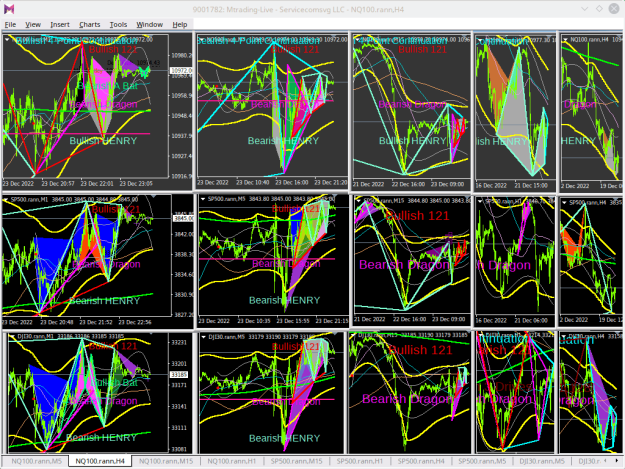625x469 pixels.
Task: Switch to the NQ100.rann,M5 chart tab
Action: [x=36, y=461]
